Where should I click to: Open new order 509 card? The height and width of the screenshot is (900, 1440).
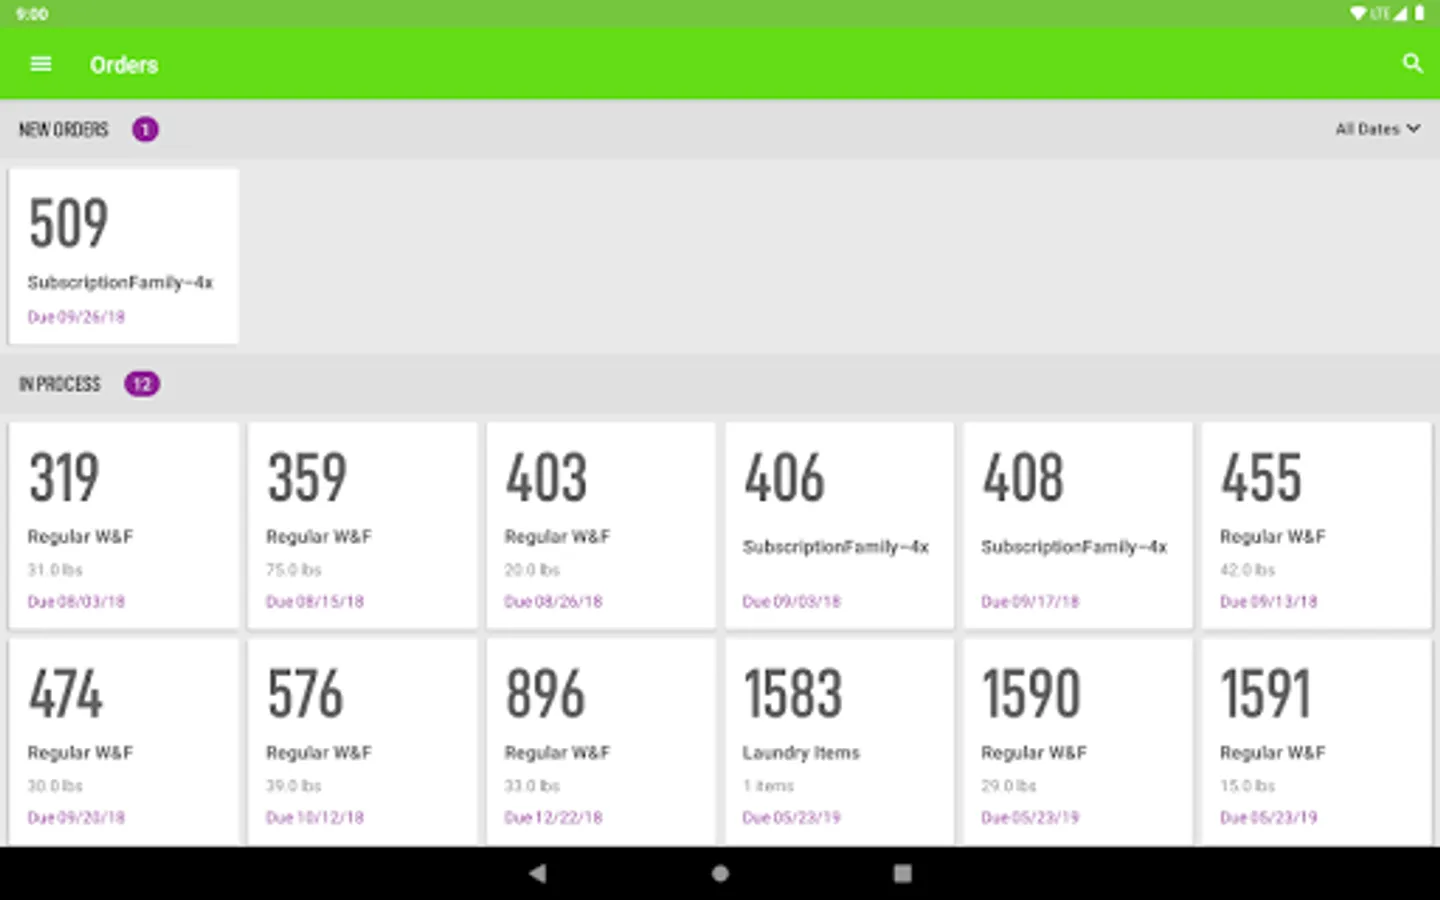pos(124,256)
